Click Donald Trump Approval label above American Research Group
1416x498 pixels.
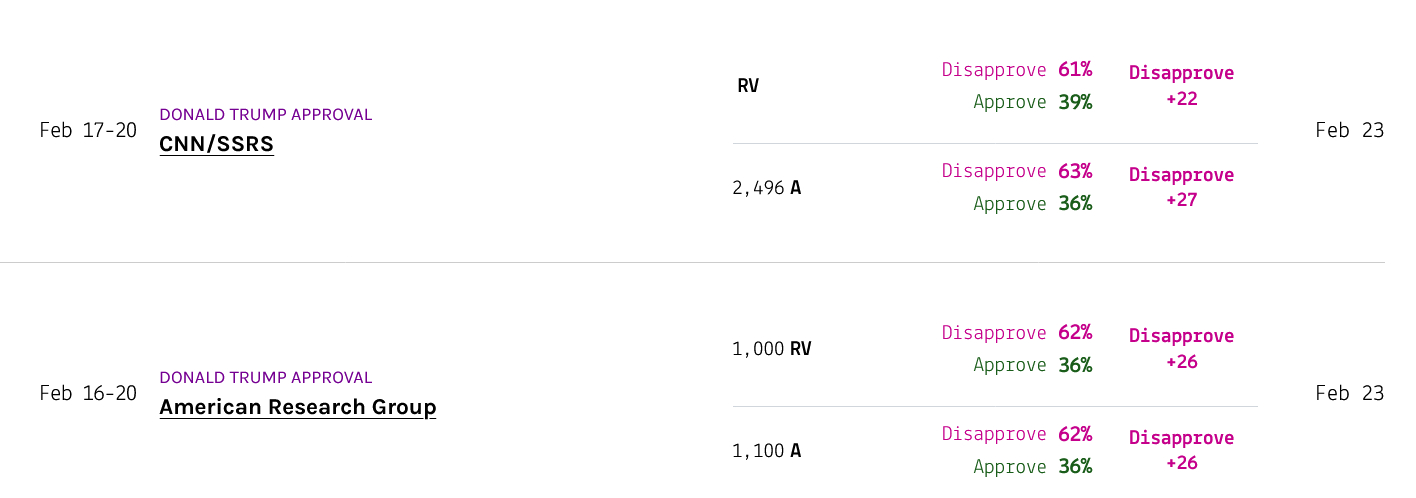tap(265, 378)
